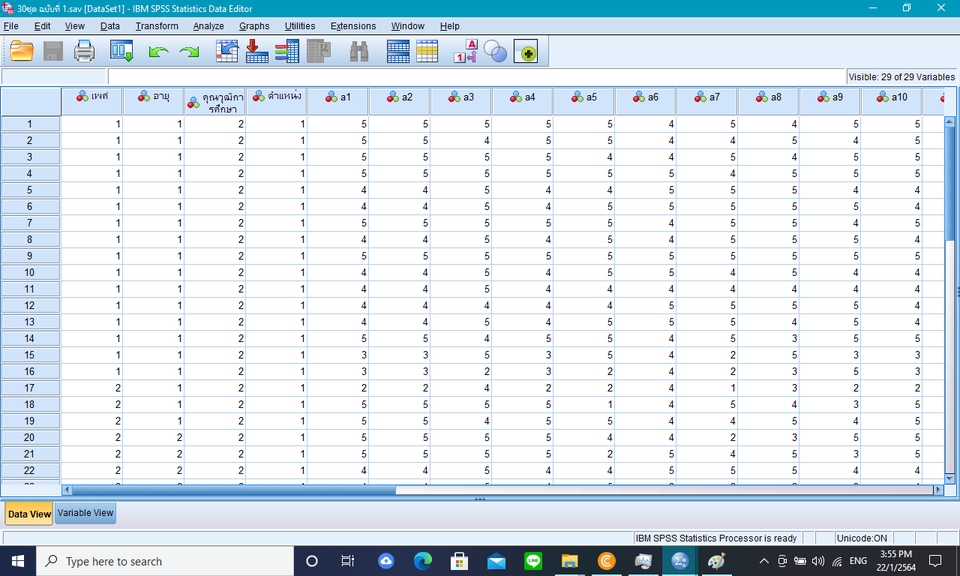Screen dimensions: 960x576
Task: Click the Save floppy disk icon
Action: [53, 51]
